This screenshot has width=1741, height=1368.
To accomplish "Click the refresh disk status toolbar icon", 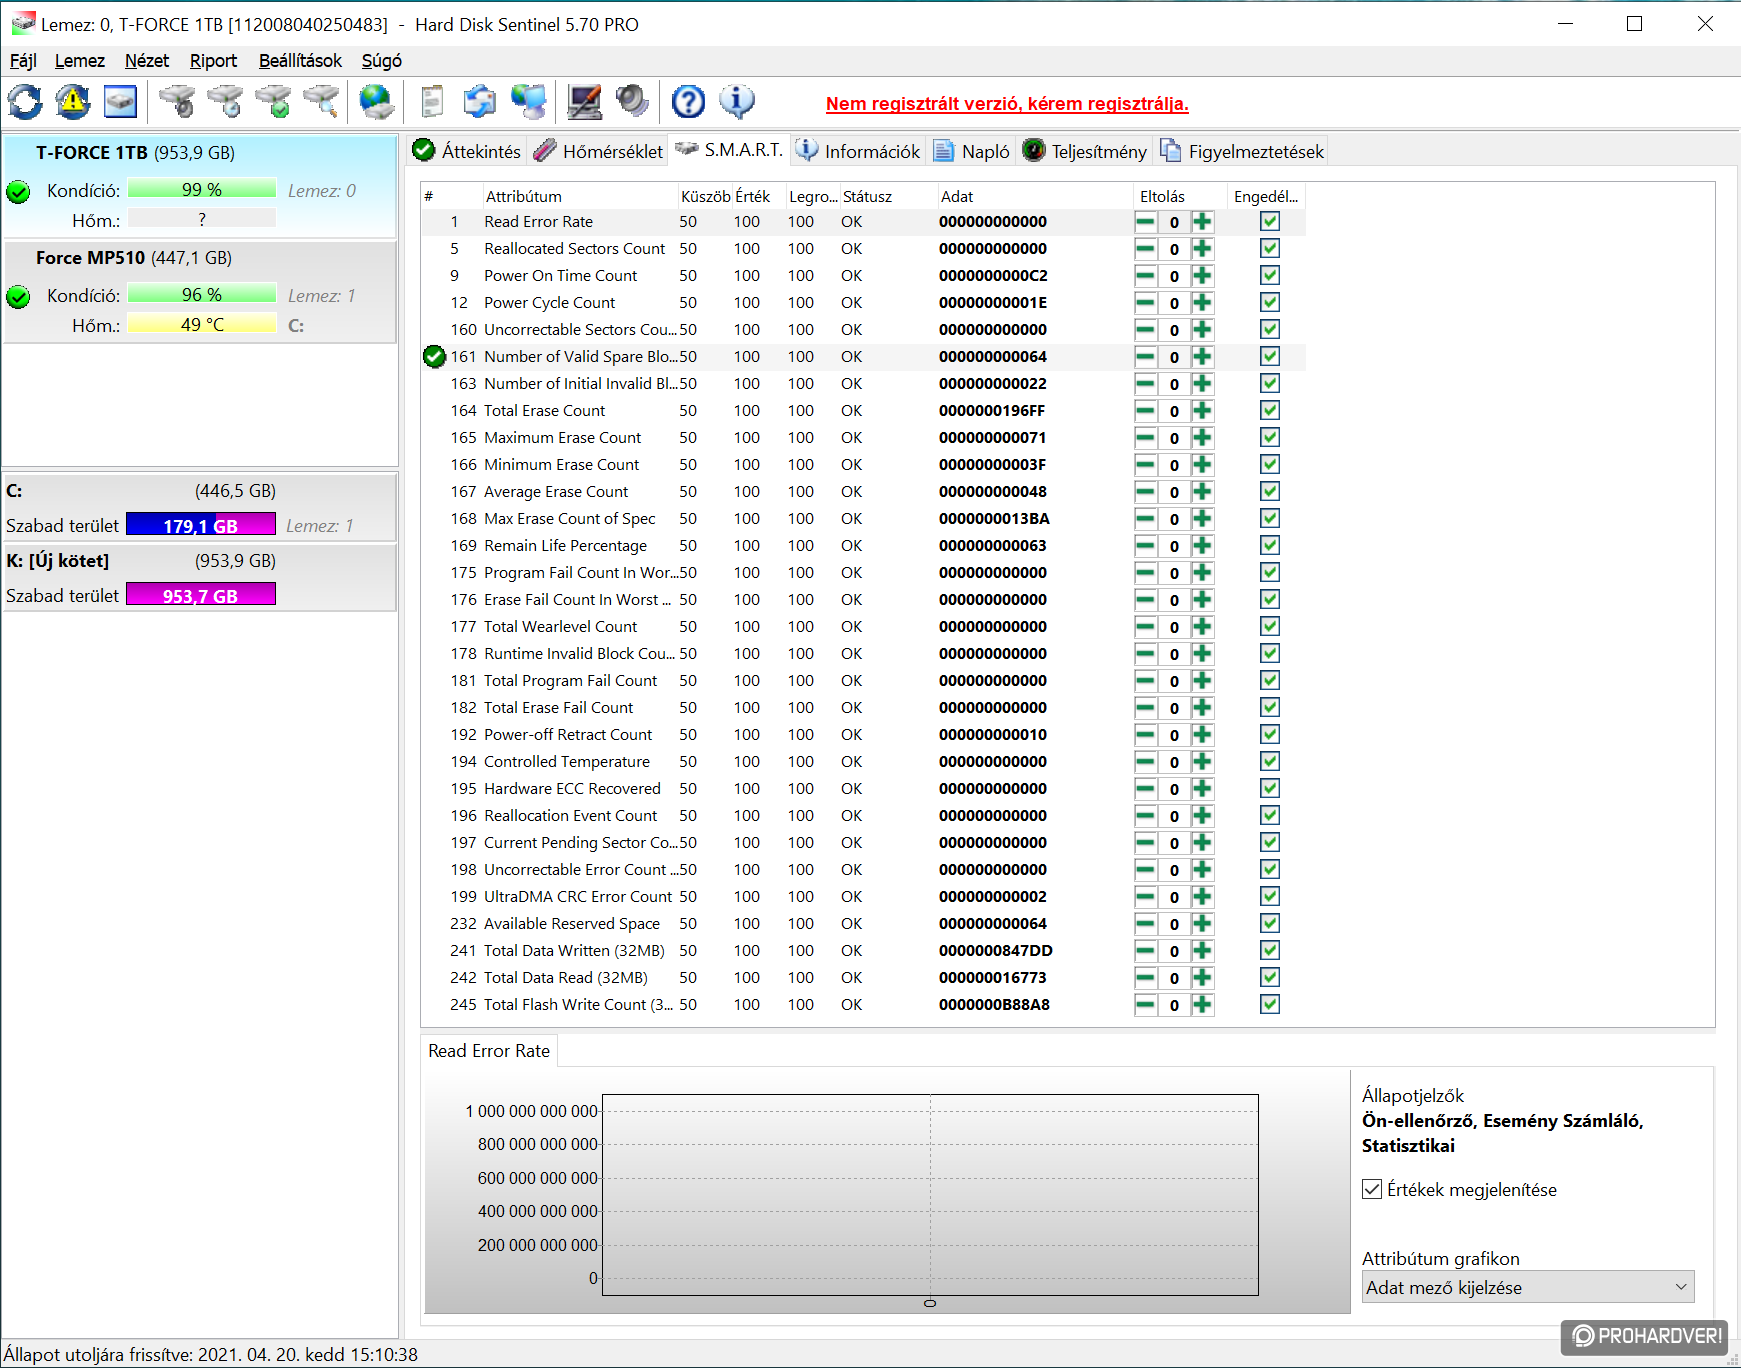I will 25,101.
